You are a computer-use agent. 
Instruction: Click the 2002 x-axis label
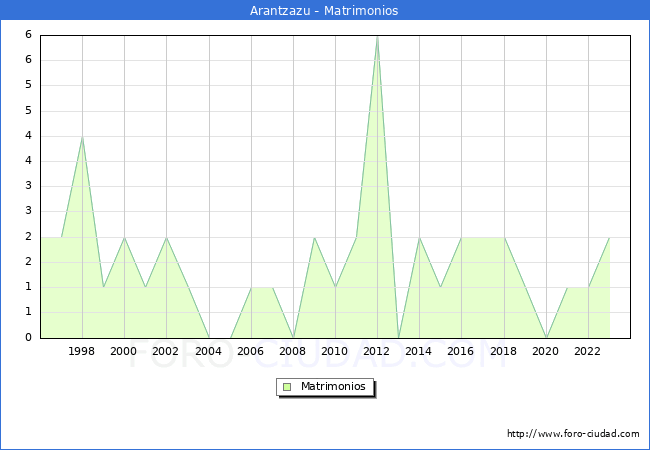(x=166, y=351)
